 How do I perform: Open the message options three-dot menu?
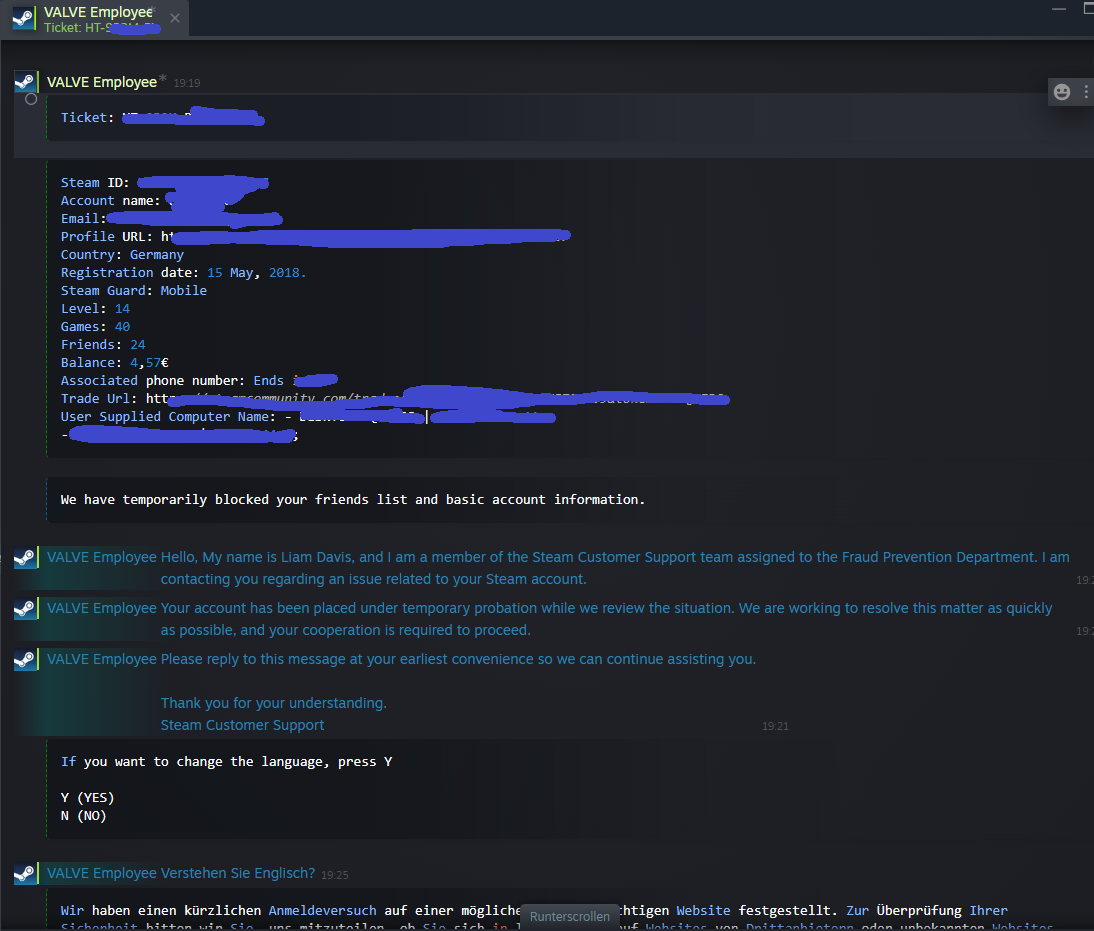(x=1086, y=92)
